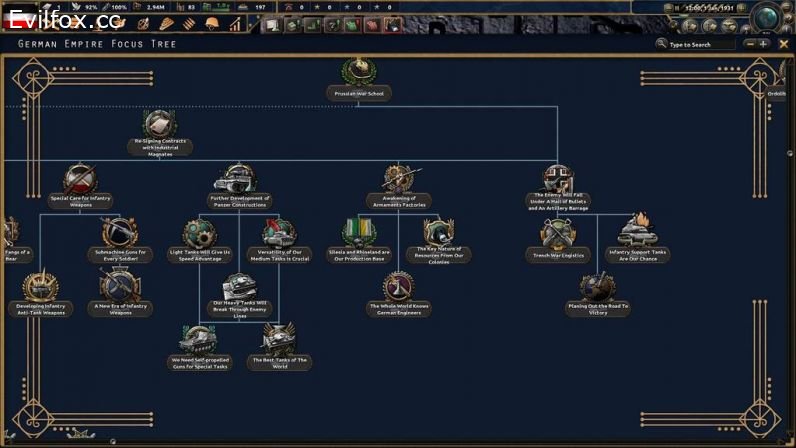
Task: Click the Type to Search field
Action: [700, 44]
